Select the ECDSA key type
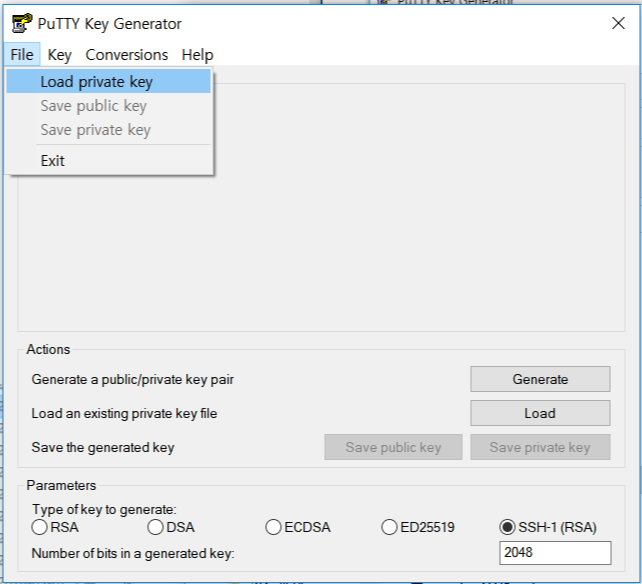The height and width of the screenshot is (584, 642). tap(298, 527)
